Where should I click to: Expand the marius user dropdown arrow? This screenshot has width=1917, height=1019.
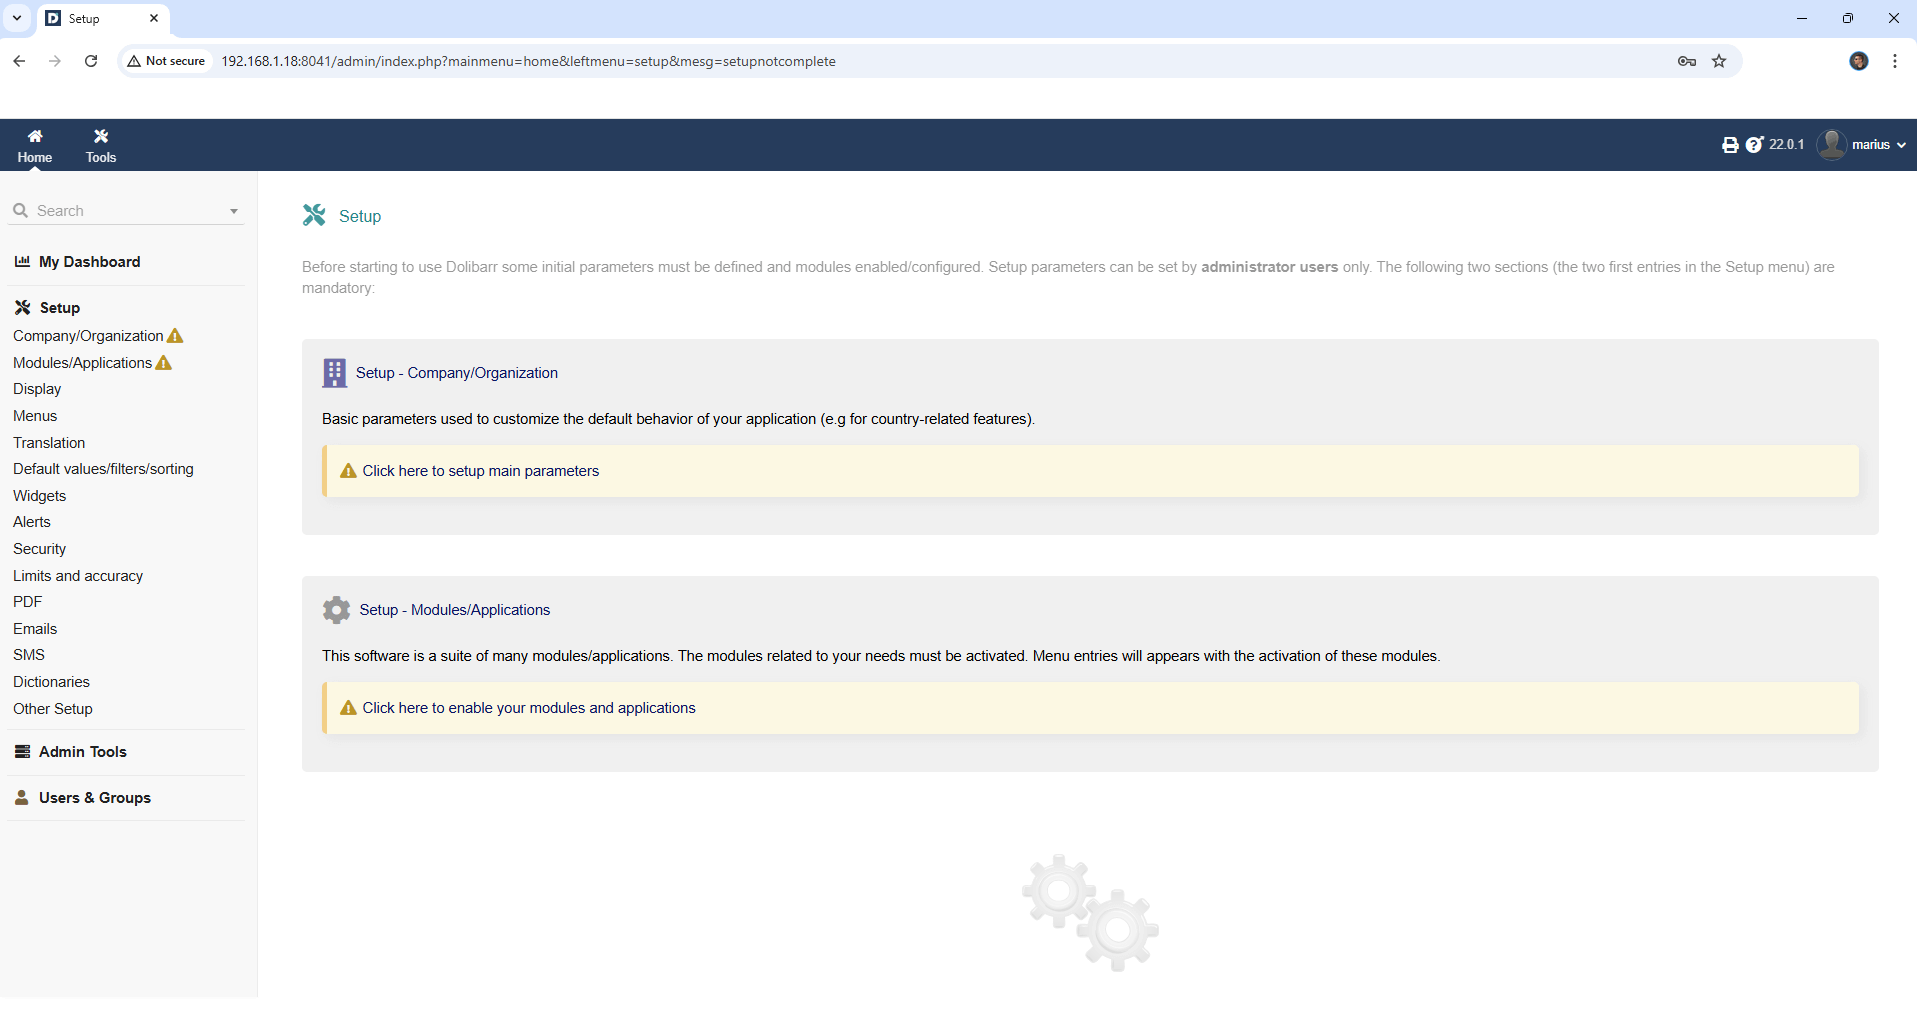[1901, 145]
